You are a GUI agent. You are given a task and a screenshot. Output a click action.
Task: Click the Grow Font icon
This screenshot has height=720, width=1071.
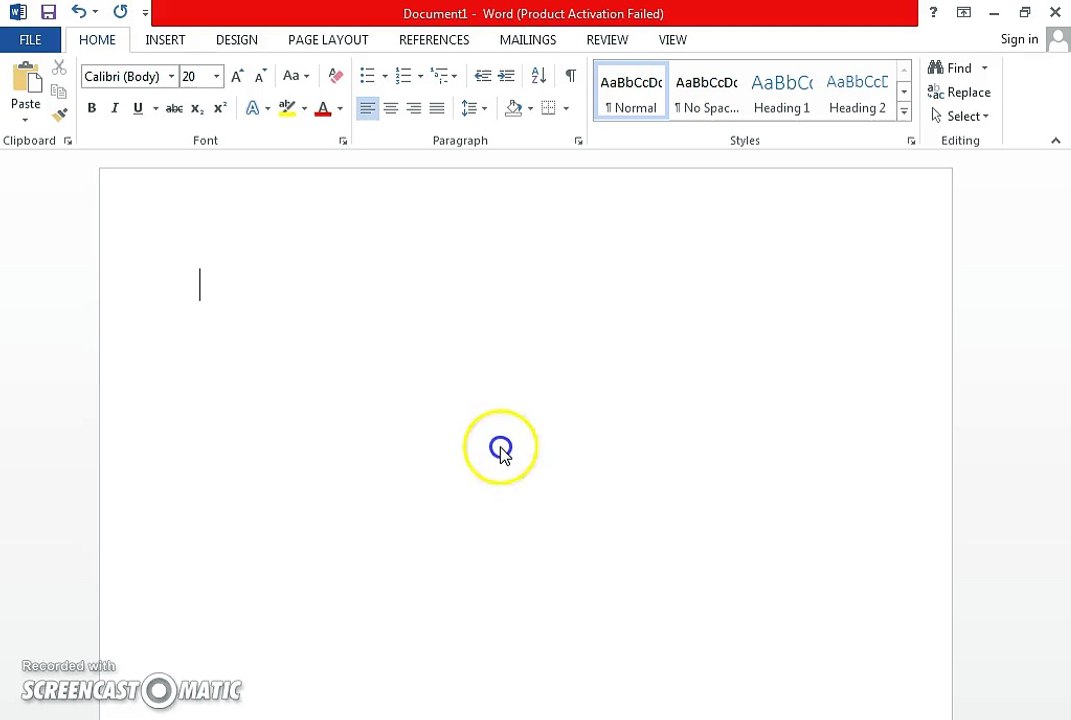point(237,76)
